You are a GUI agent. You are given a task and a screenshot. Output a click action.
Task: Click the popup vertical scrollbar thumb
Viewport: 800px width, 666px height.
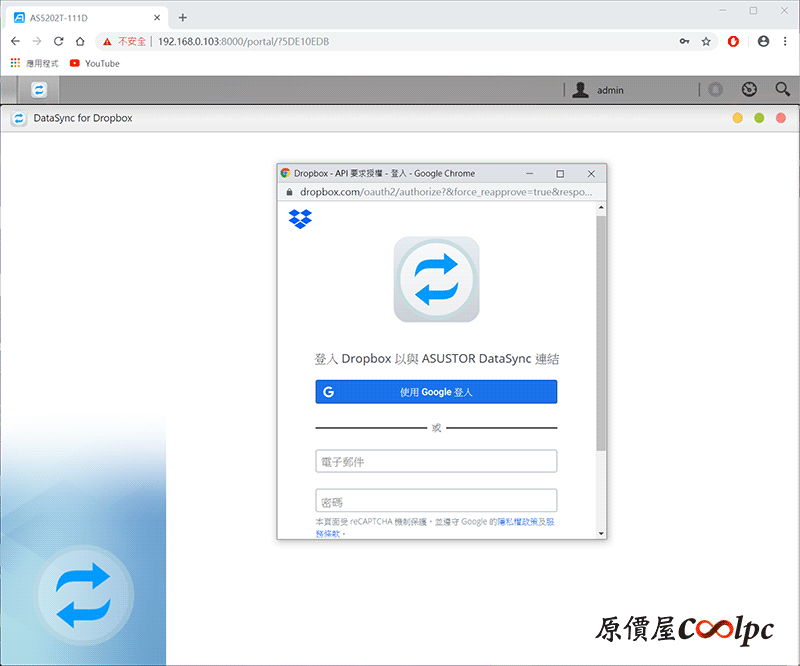pos(601,333)
